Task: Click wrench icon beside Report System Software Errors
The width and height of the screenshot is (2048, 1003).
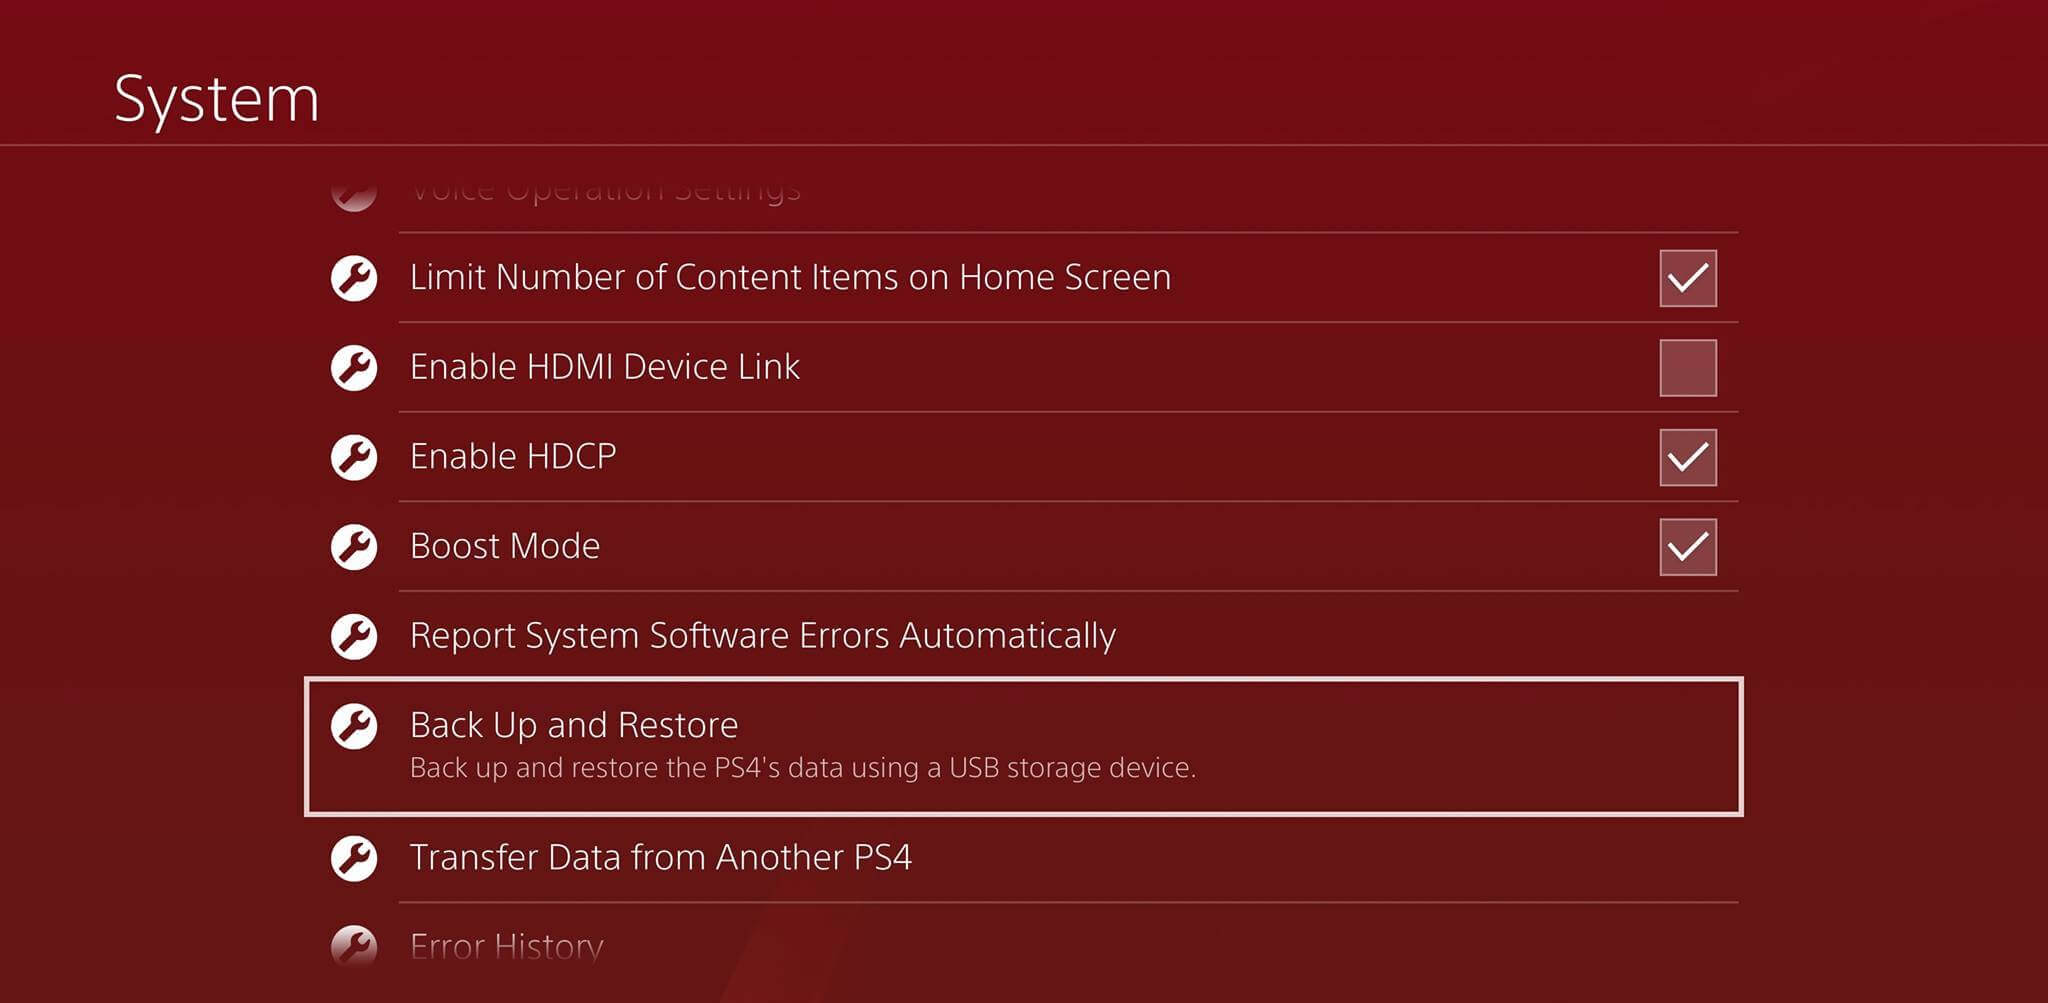Action: pyautogui.click(x=354, y=636)
